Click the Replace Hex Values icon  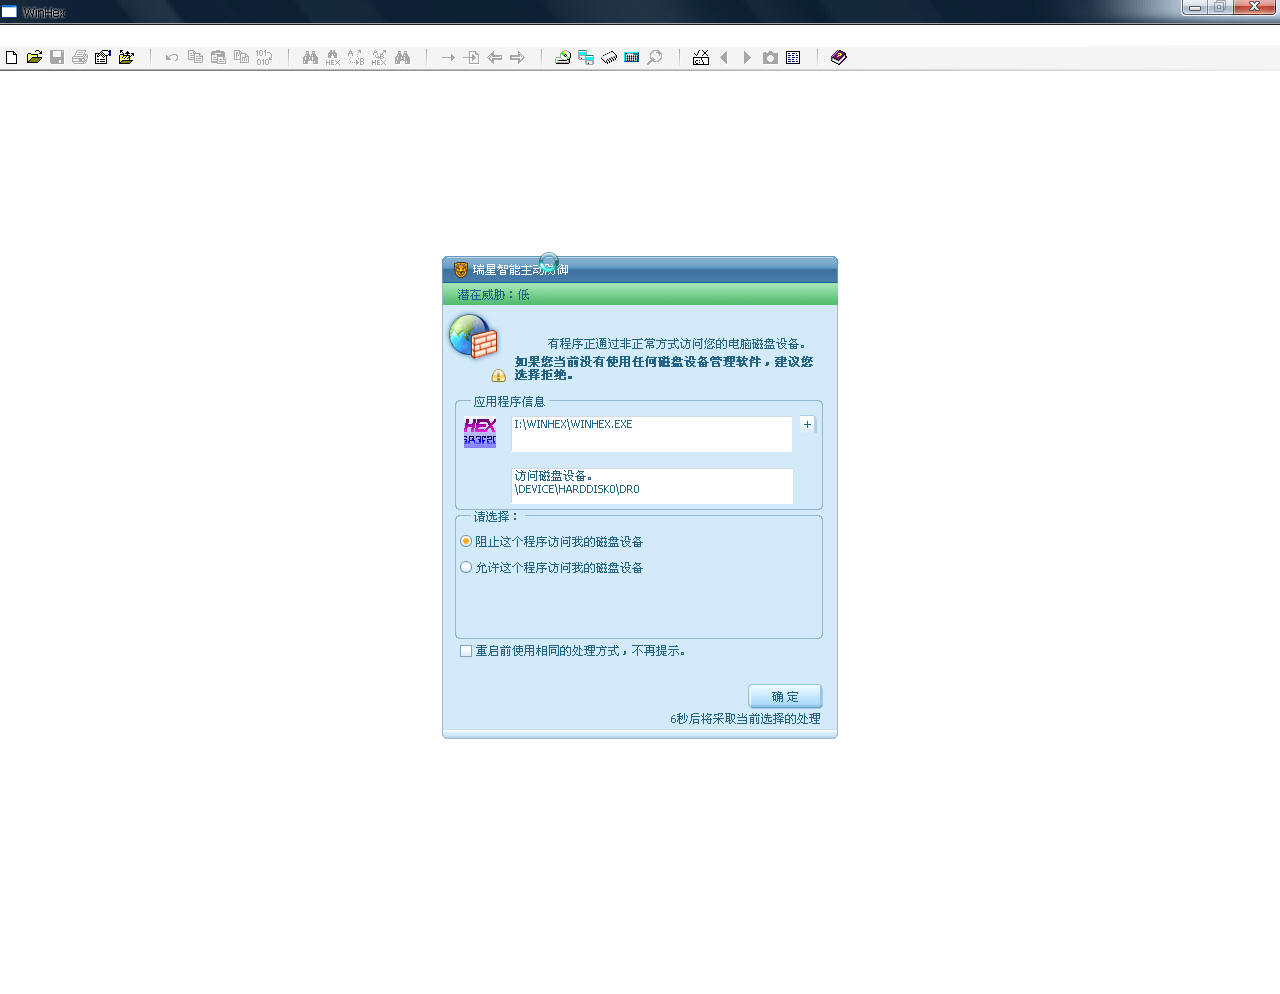coord(379,58)
